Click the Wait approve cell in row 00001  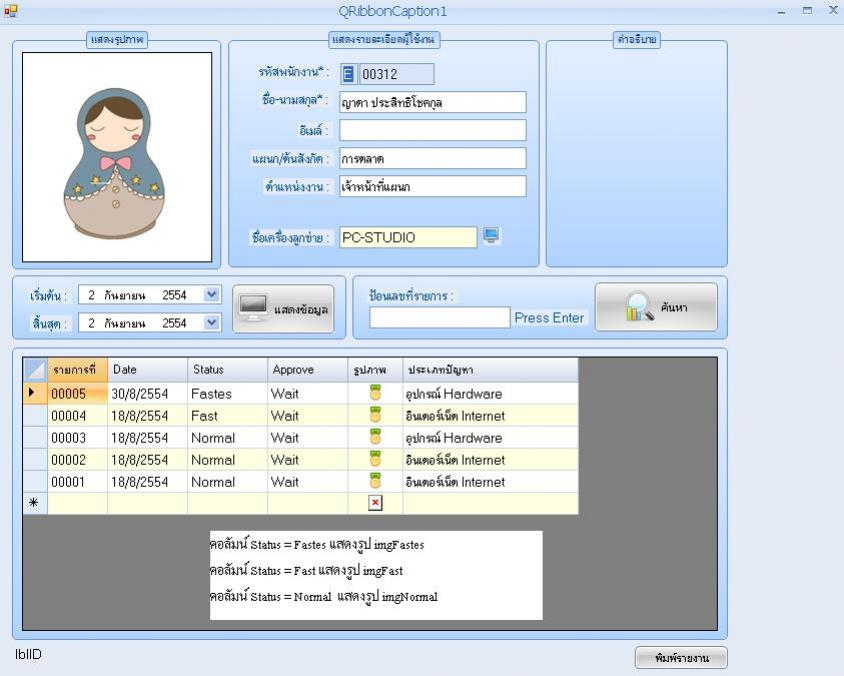pos(307,482)
